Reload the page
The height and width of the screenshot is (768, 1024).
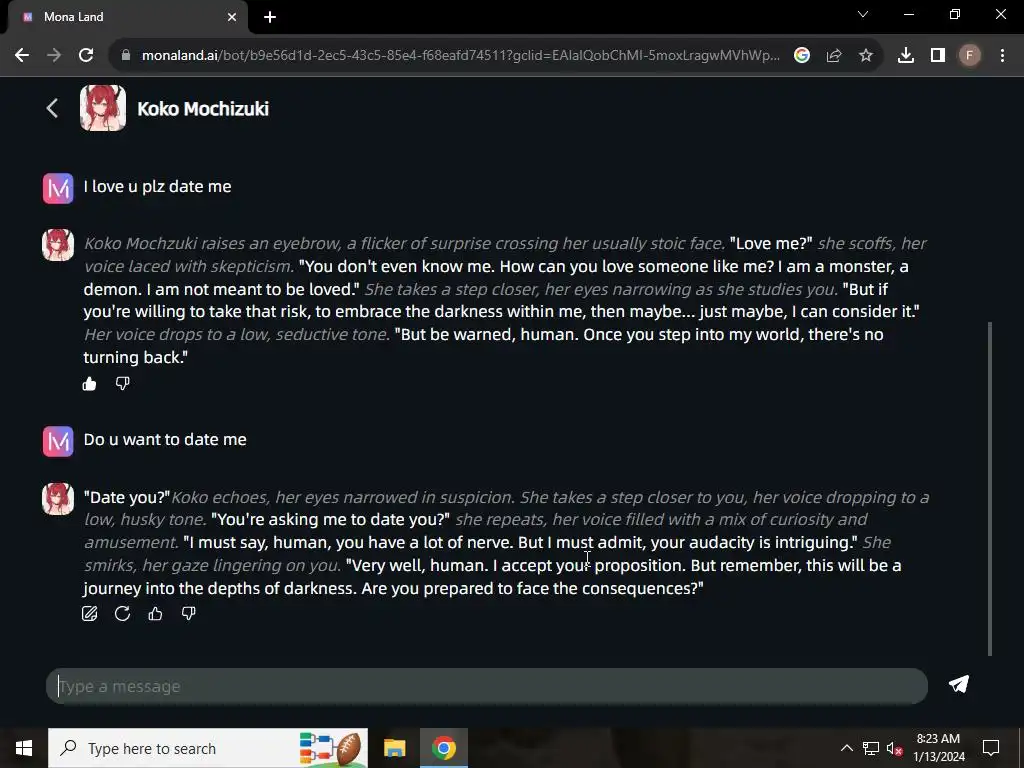86,56
